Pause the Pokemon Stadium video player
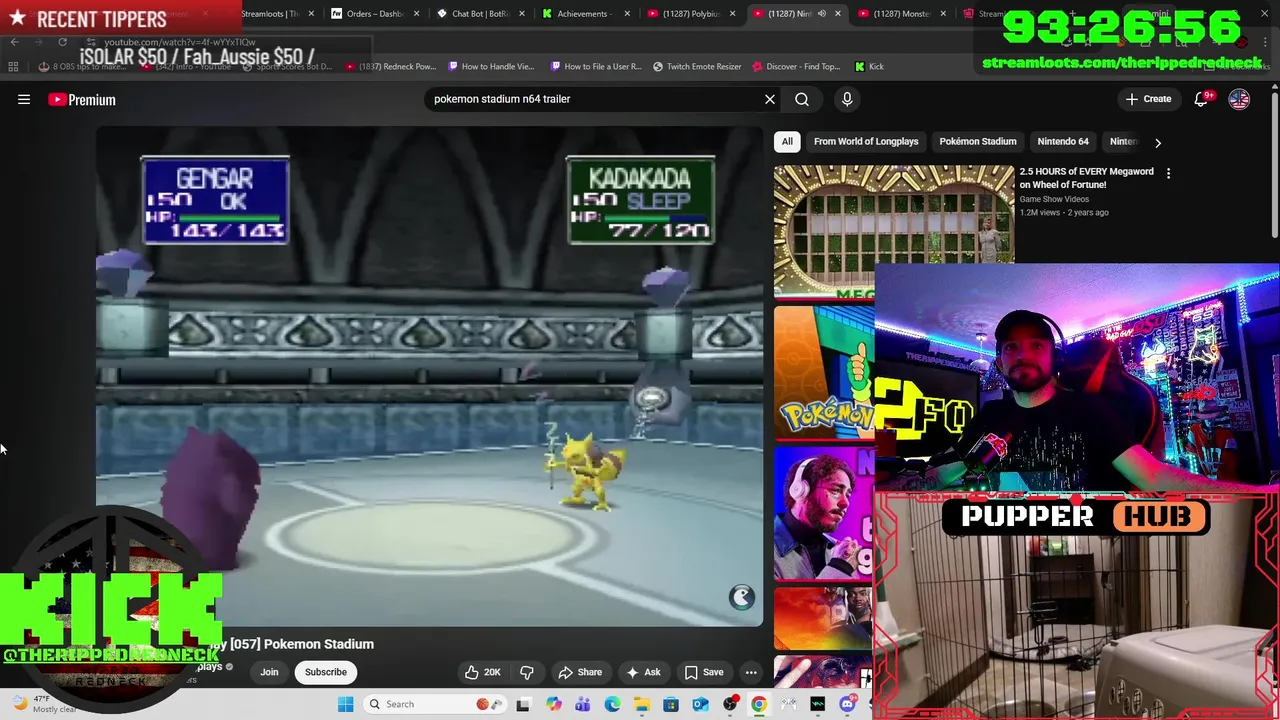Image resolution: width=1280 pixels, height=720 pixels. (430, 375)
